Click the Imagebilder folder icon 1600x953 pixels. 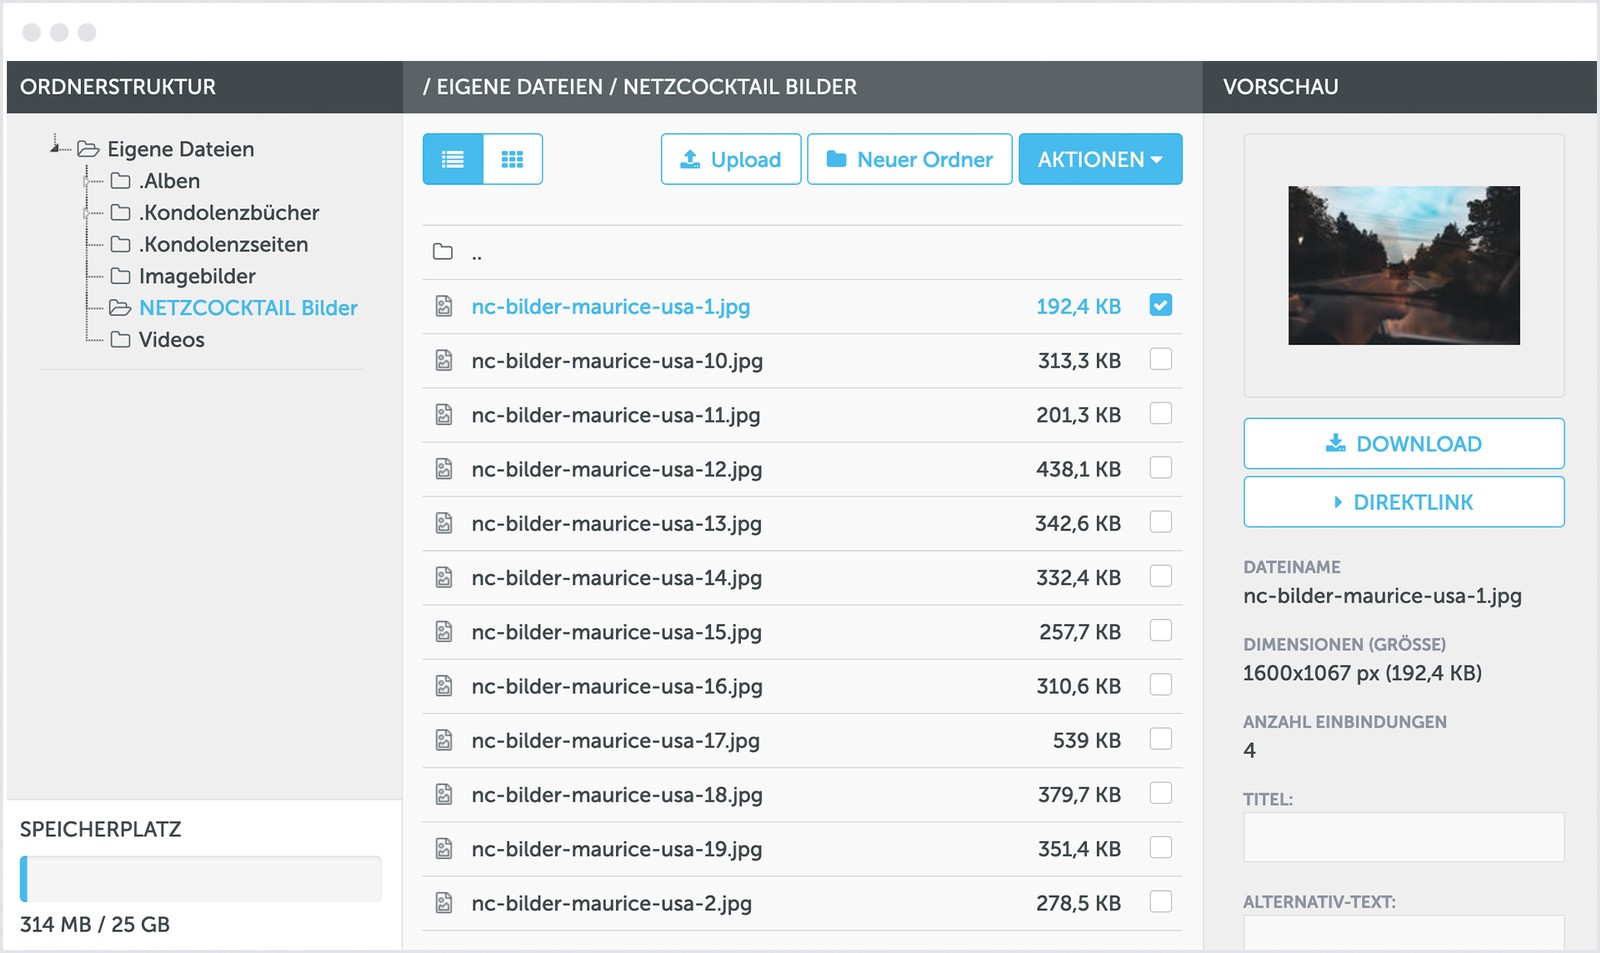pos(121,276)
